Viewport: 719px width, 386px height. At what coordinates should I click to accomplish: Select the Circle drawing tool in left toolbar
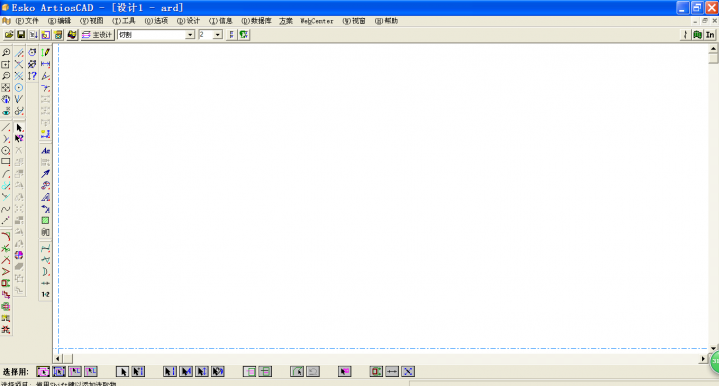pos(6,150)
